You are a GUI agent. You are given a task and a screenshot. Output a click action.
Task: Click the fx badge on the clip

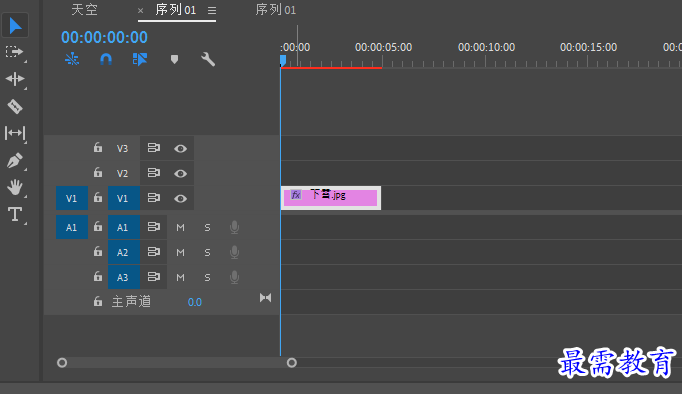[x=296, y=195]
